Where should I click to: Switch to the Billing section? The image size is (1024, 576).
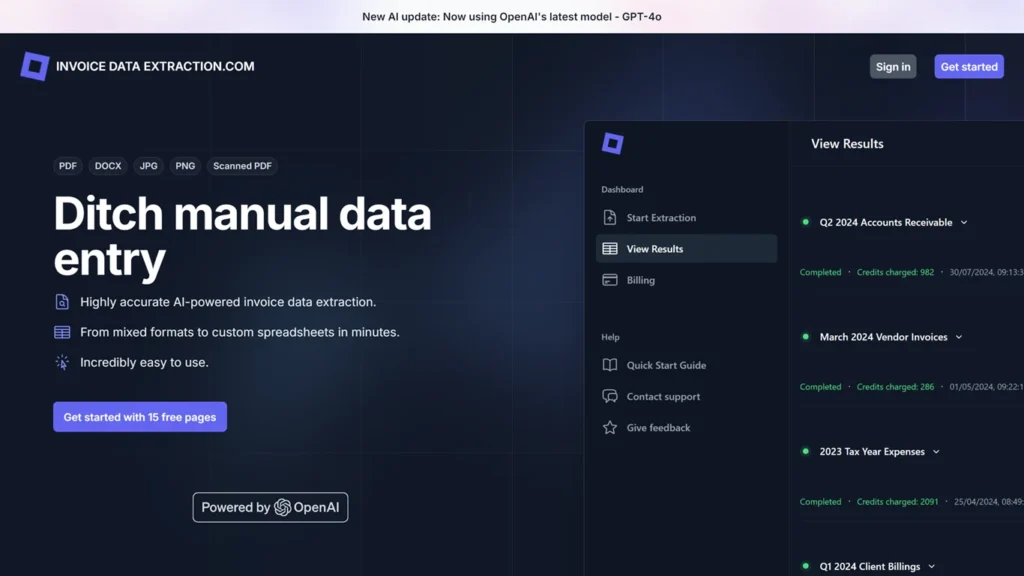(641, 280)
